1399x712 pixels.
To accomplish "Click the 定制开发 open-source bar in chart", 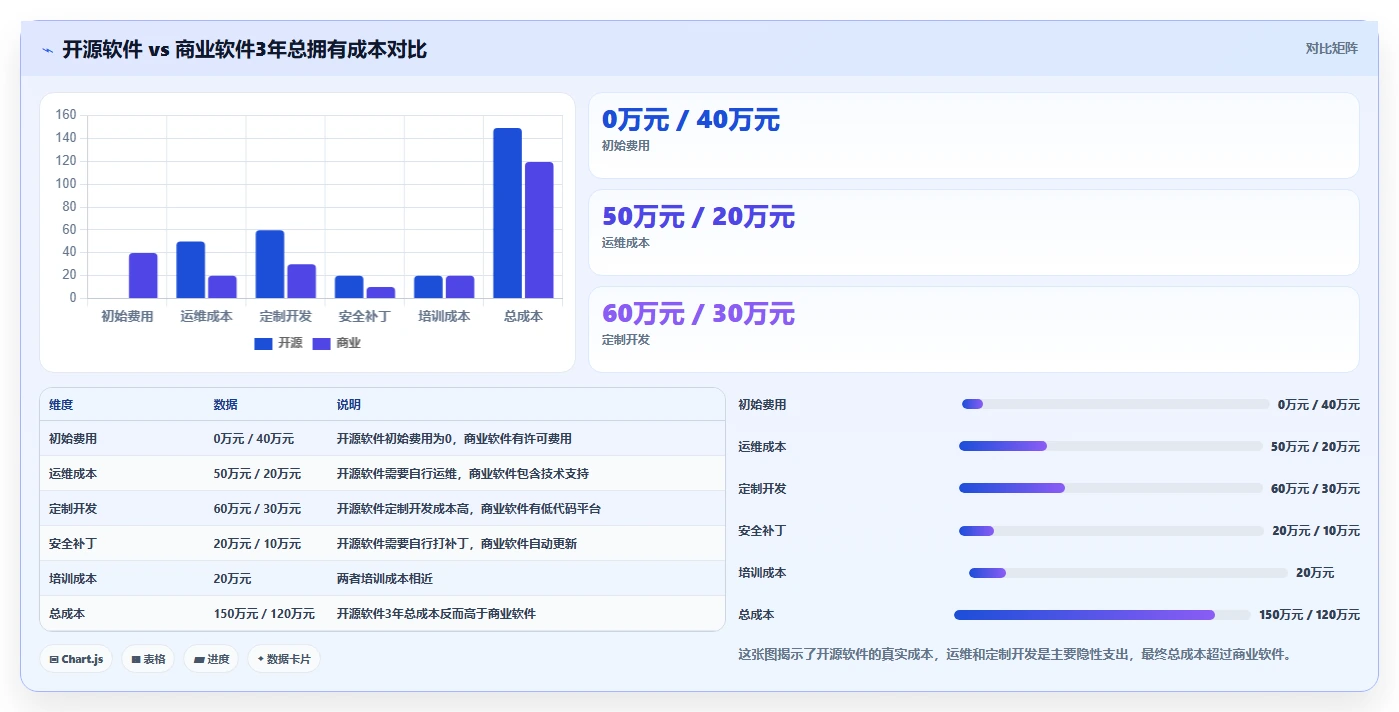I will (x=270, y=264).
